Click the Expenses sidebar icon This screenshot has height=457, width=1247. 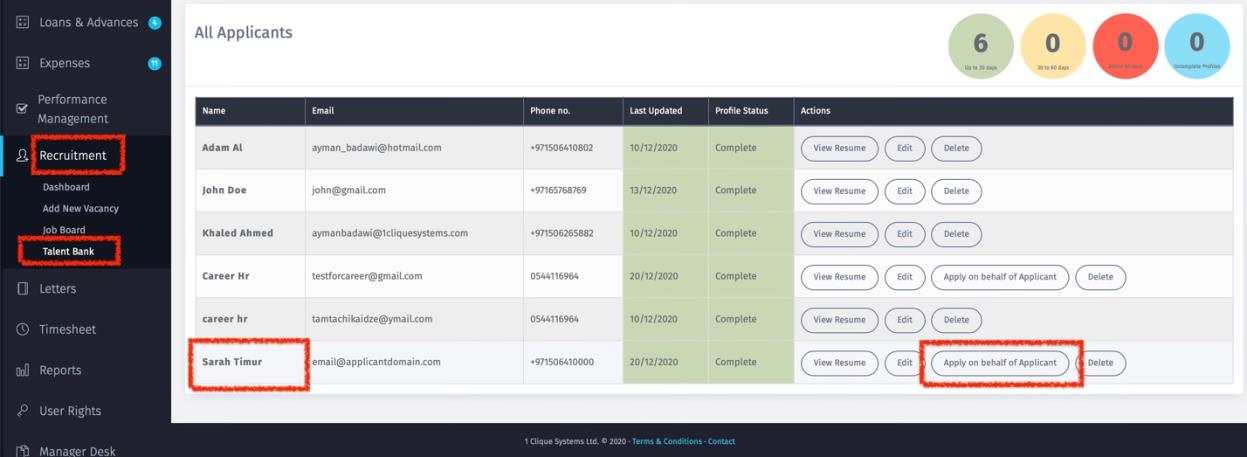[x=22, y=64]
